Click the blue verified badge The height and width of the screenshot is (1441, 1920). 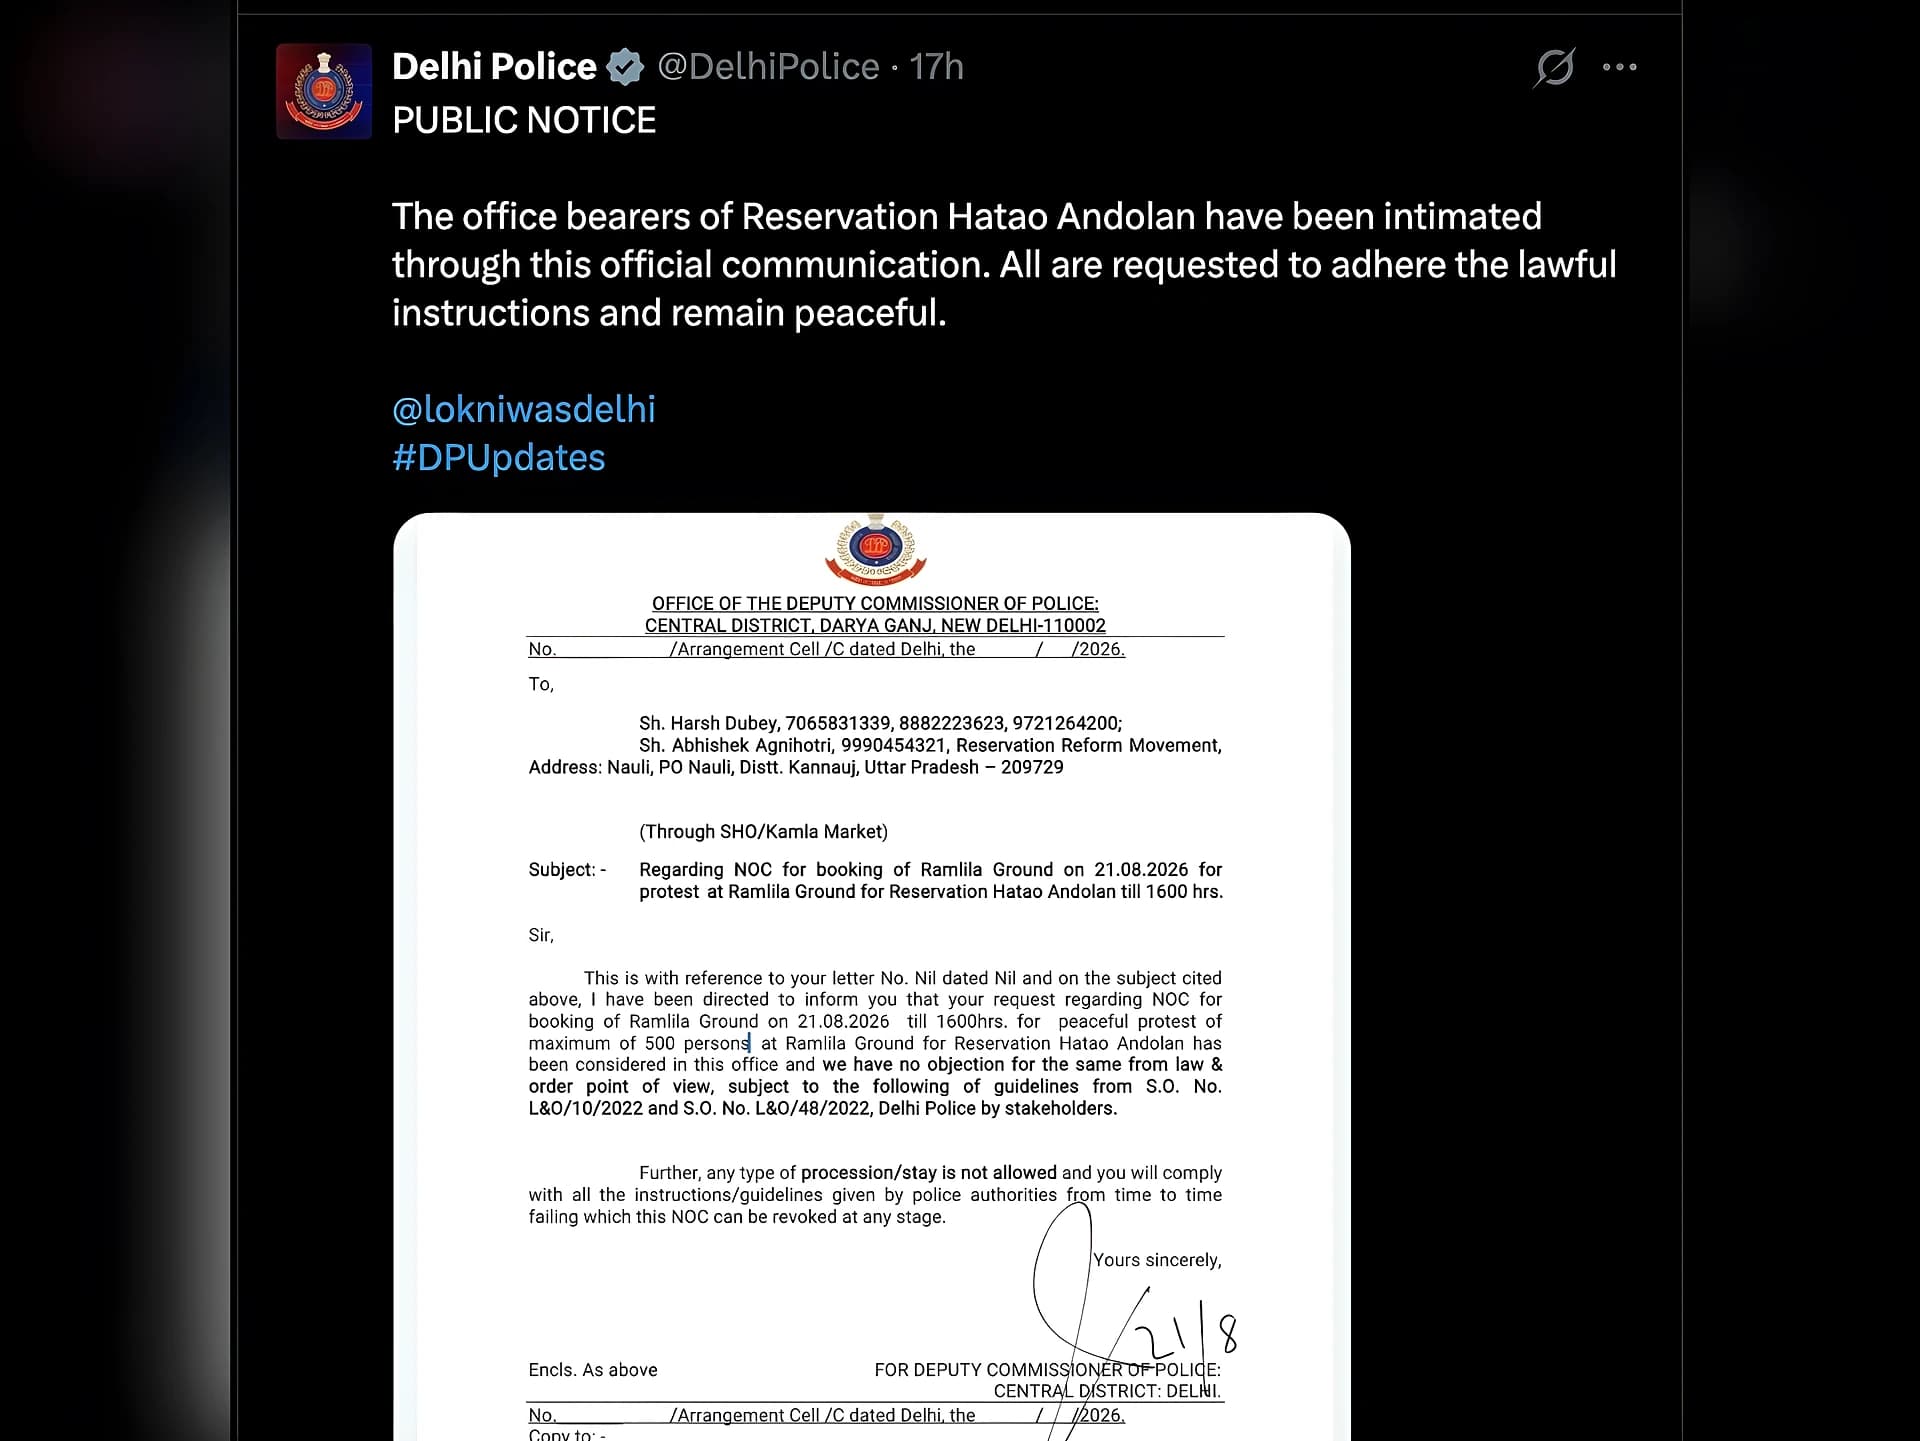coord(626,67)
